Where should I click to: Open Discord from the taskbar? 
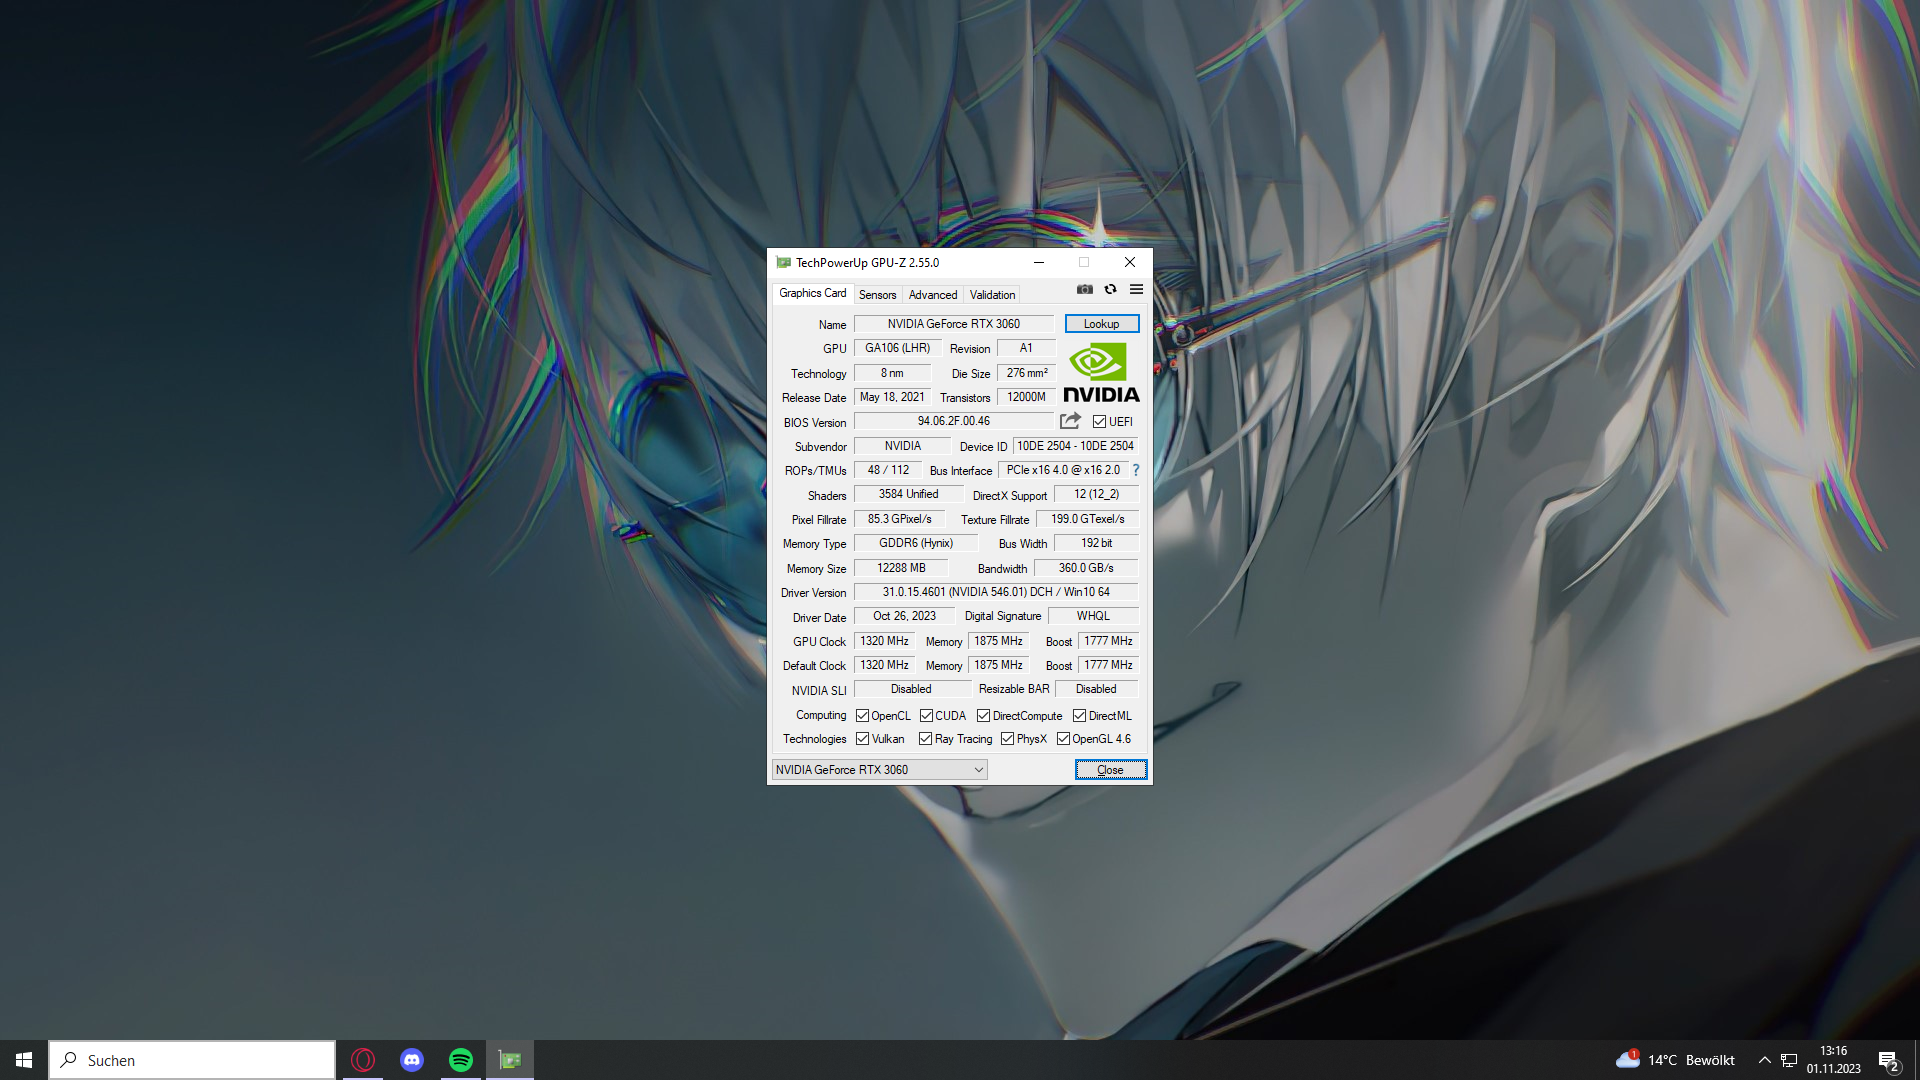pyautogui.click(x=412, y=1060)
